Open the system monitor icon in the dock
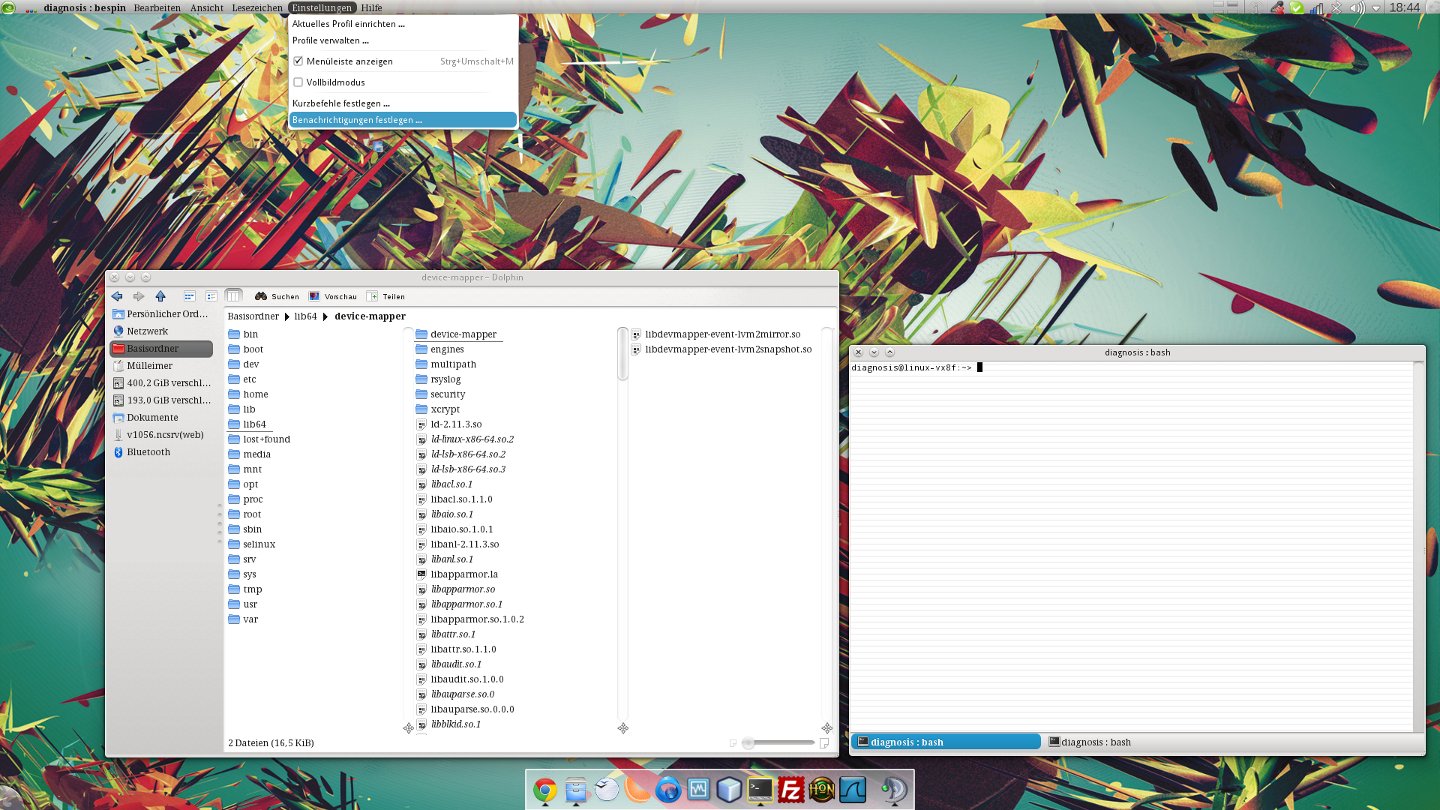 point(699,790)
